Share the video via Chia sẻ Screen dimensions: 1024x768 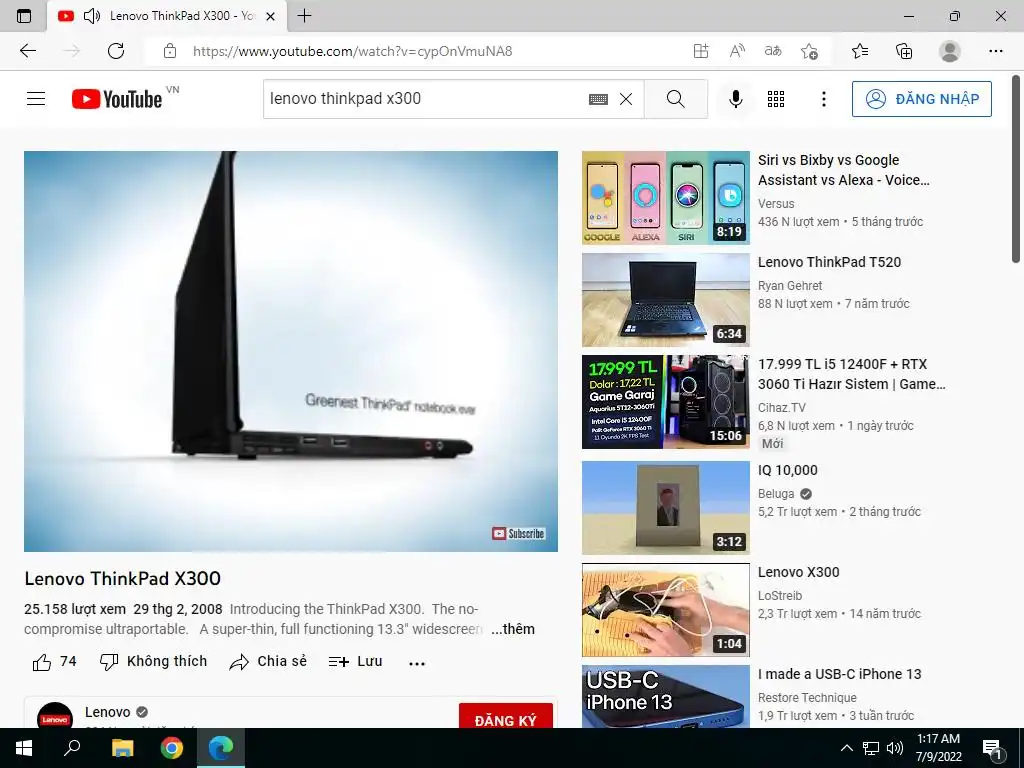pyautogui.click(x=268, y=662)
